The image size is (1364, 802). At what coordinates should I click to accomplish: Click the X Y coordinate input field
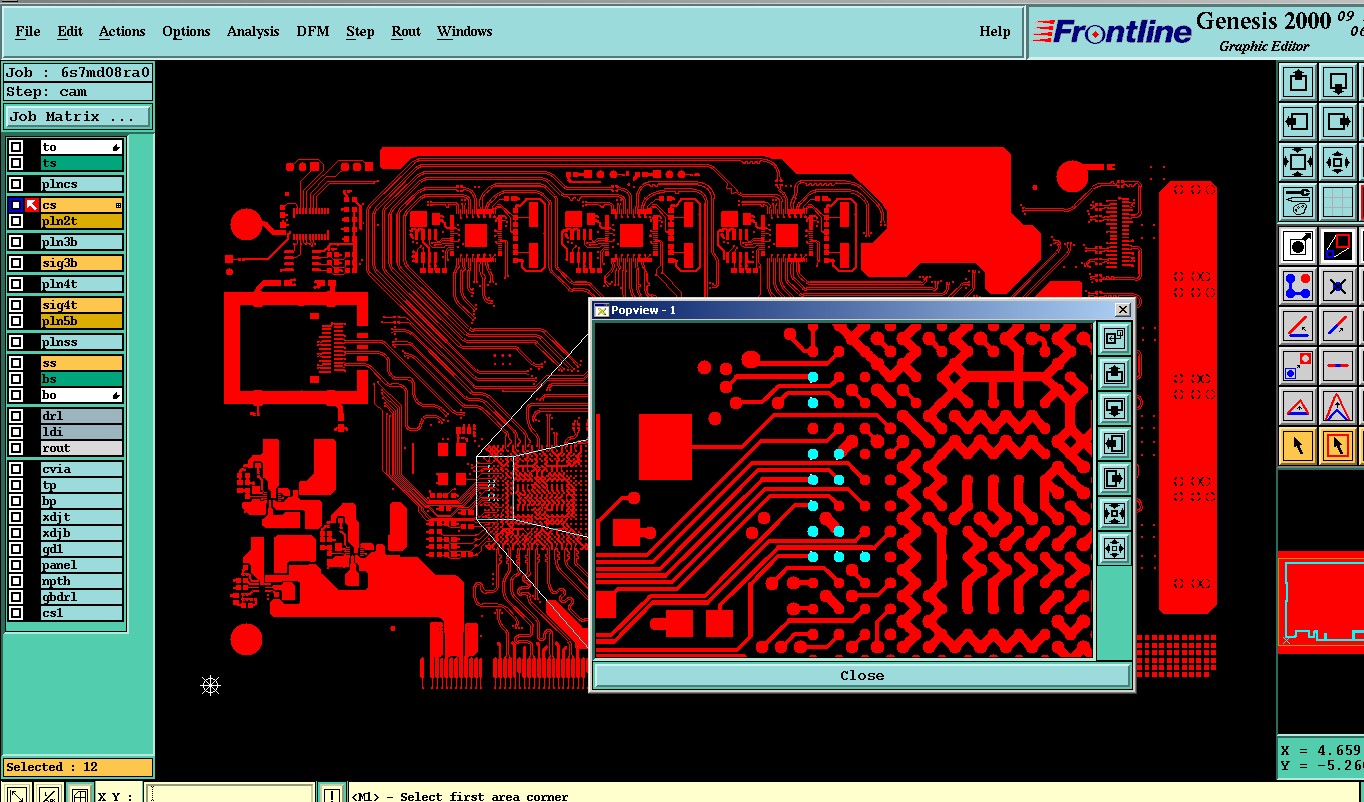pyautogui.click(x=229, y=795)
